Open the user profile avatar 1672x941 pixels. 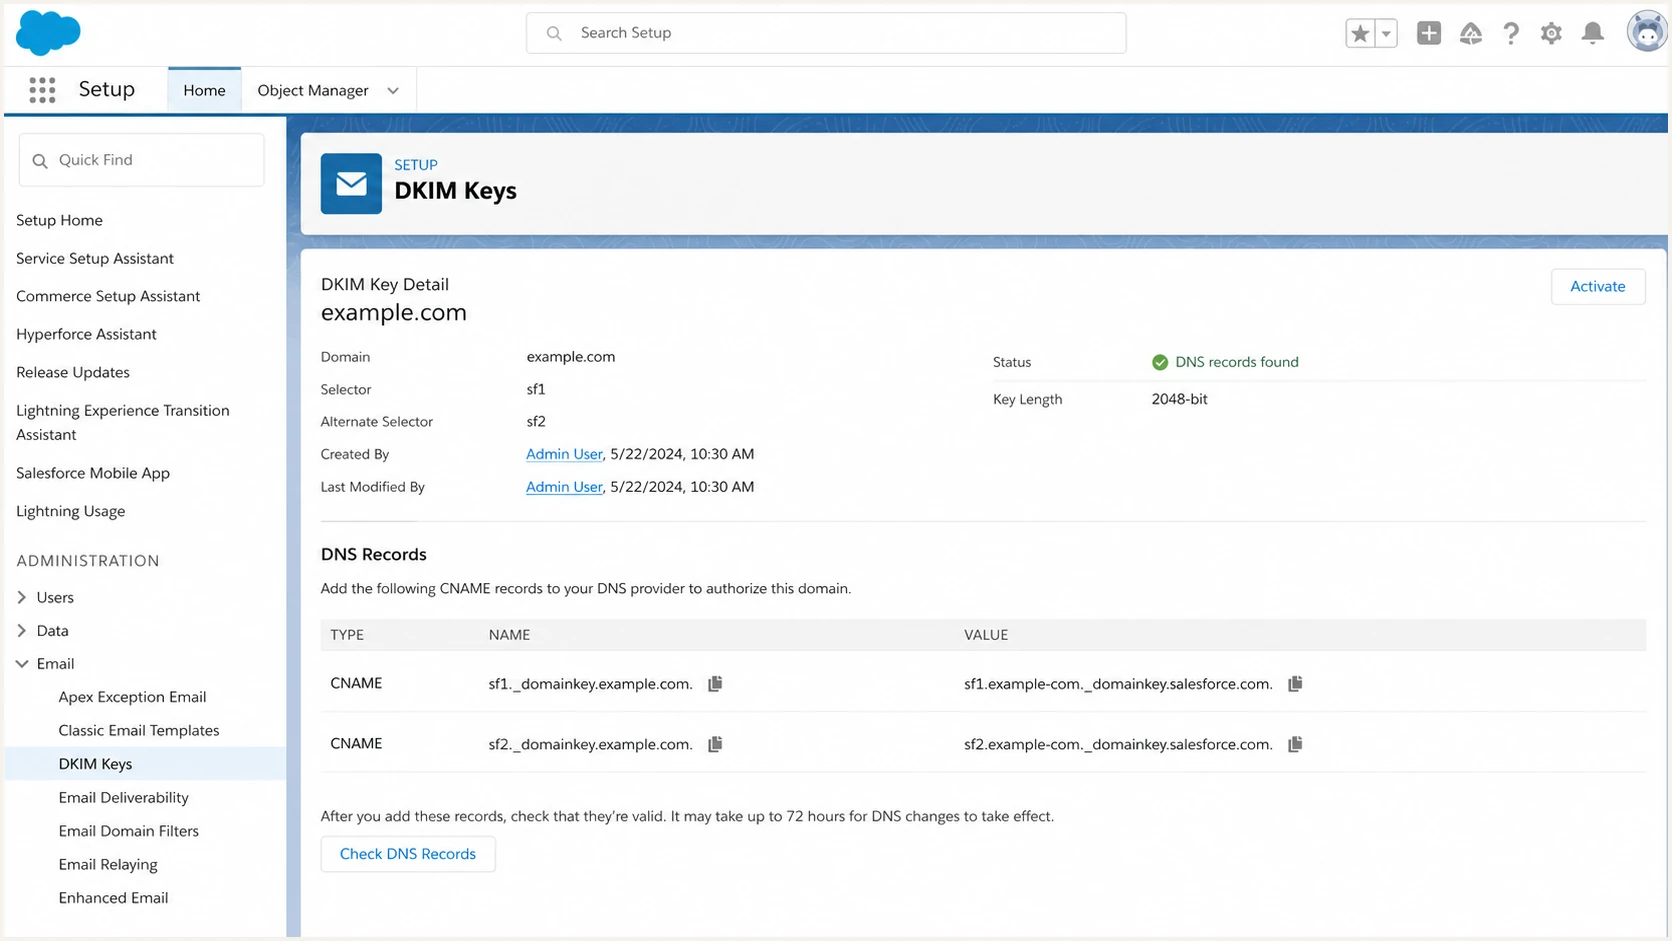(x=1647, y=32)
